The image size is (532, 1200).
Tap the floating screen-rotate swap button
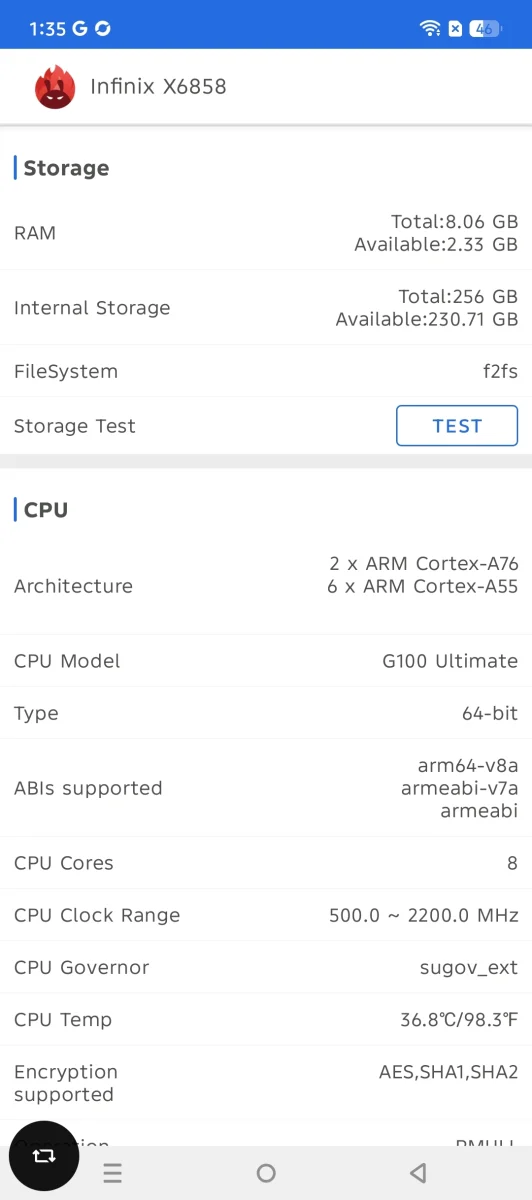[x=44, y=1155]
